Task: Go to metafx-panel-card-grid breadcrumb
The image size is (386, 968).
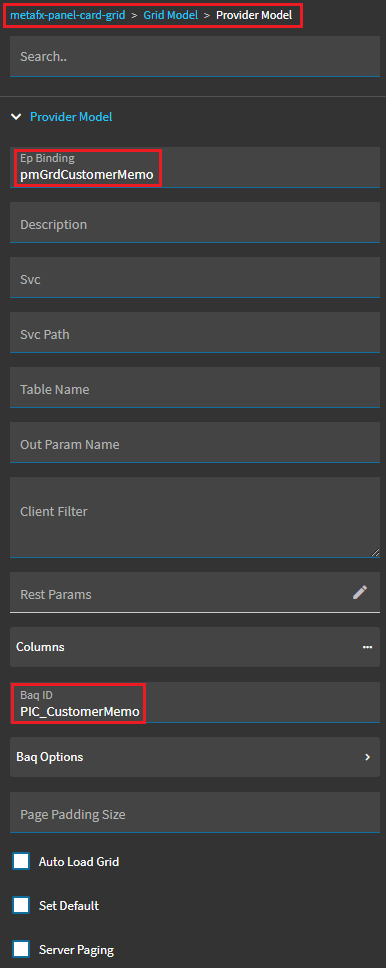Action: click(x=68, y=15)
